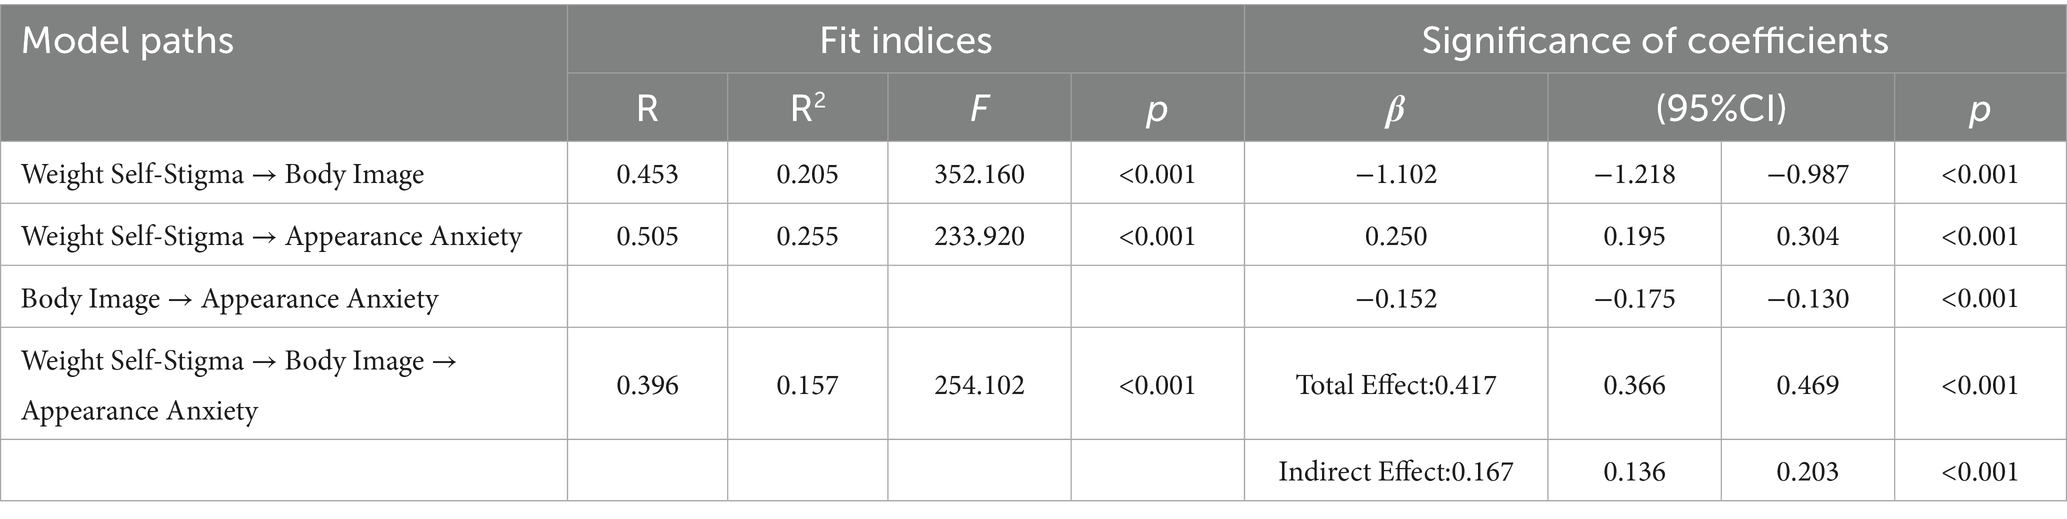Click the lower confidence limit 0.136
Screen dimensions: 2067x519
(x=1634, y=471)
